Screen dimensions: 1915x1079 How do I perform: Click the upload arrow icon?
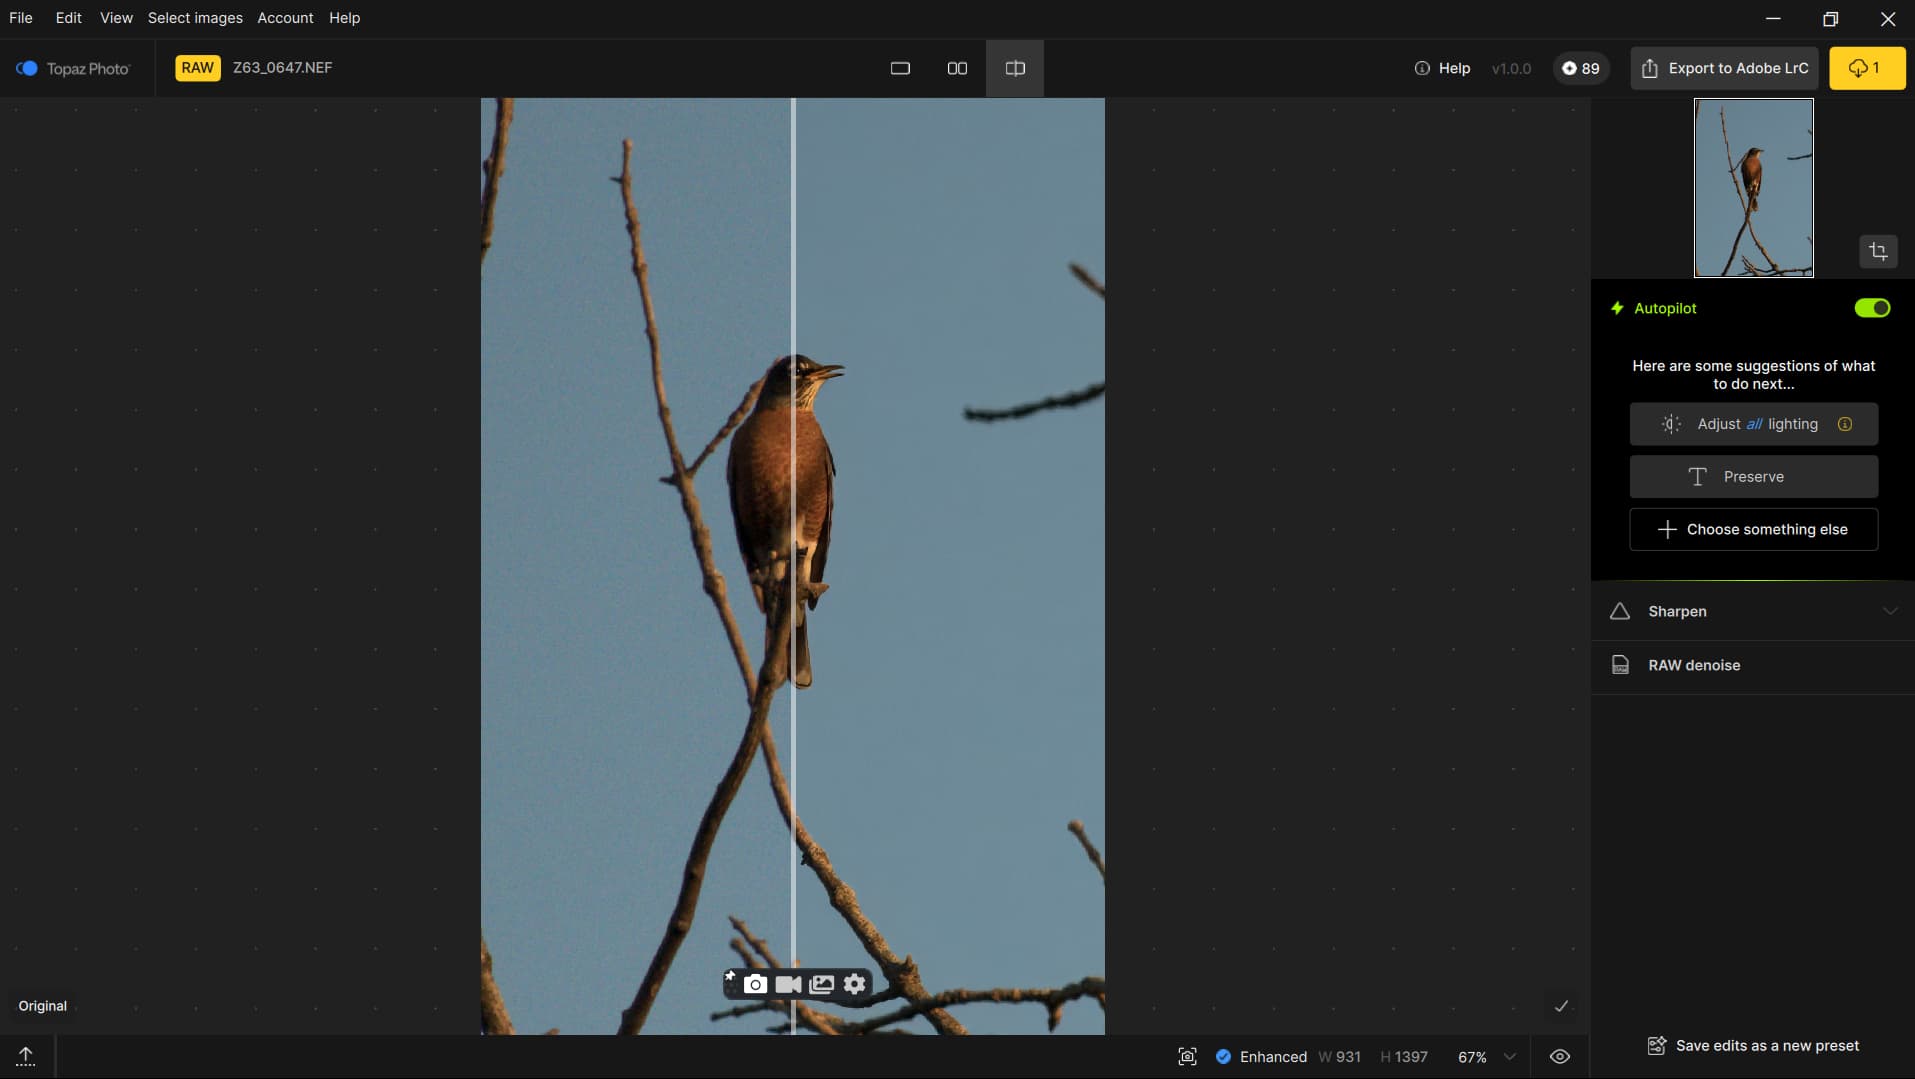point(26,1056)
